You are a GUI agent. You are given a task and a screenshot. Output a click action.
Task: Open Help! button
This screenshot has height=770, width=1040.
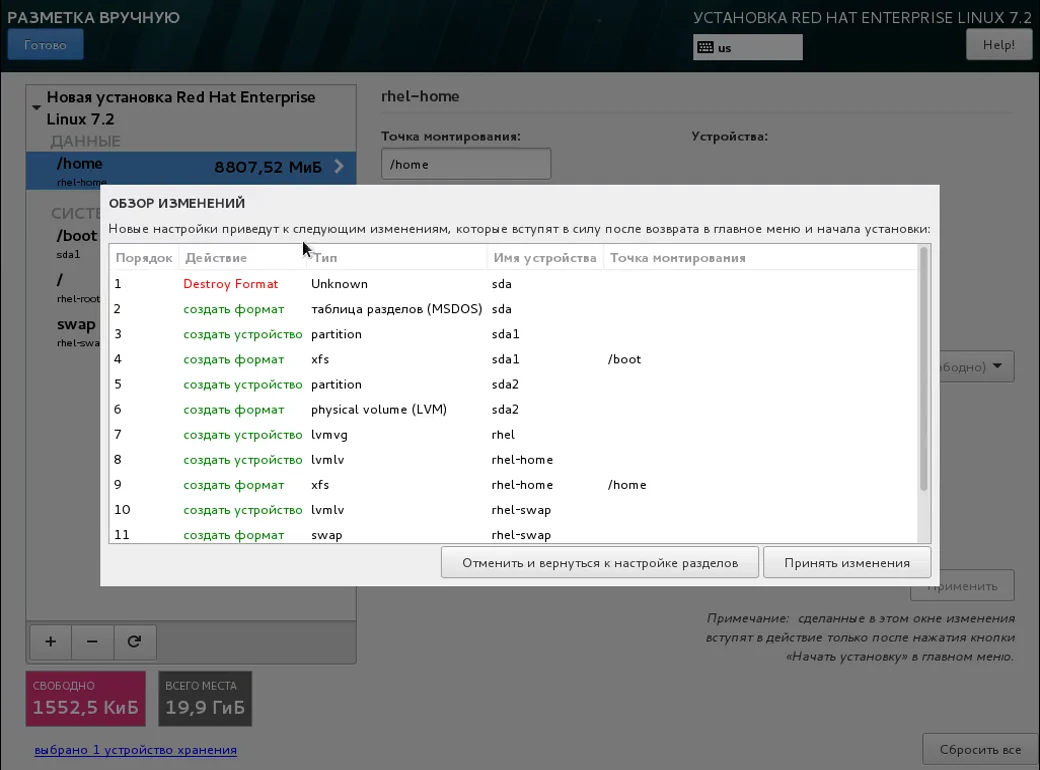[998, 44]
